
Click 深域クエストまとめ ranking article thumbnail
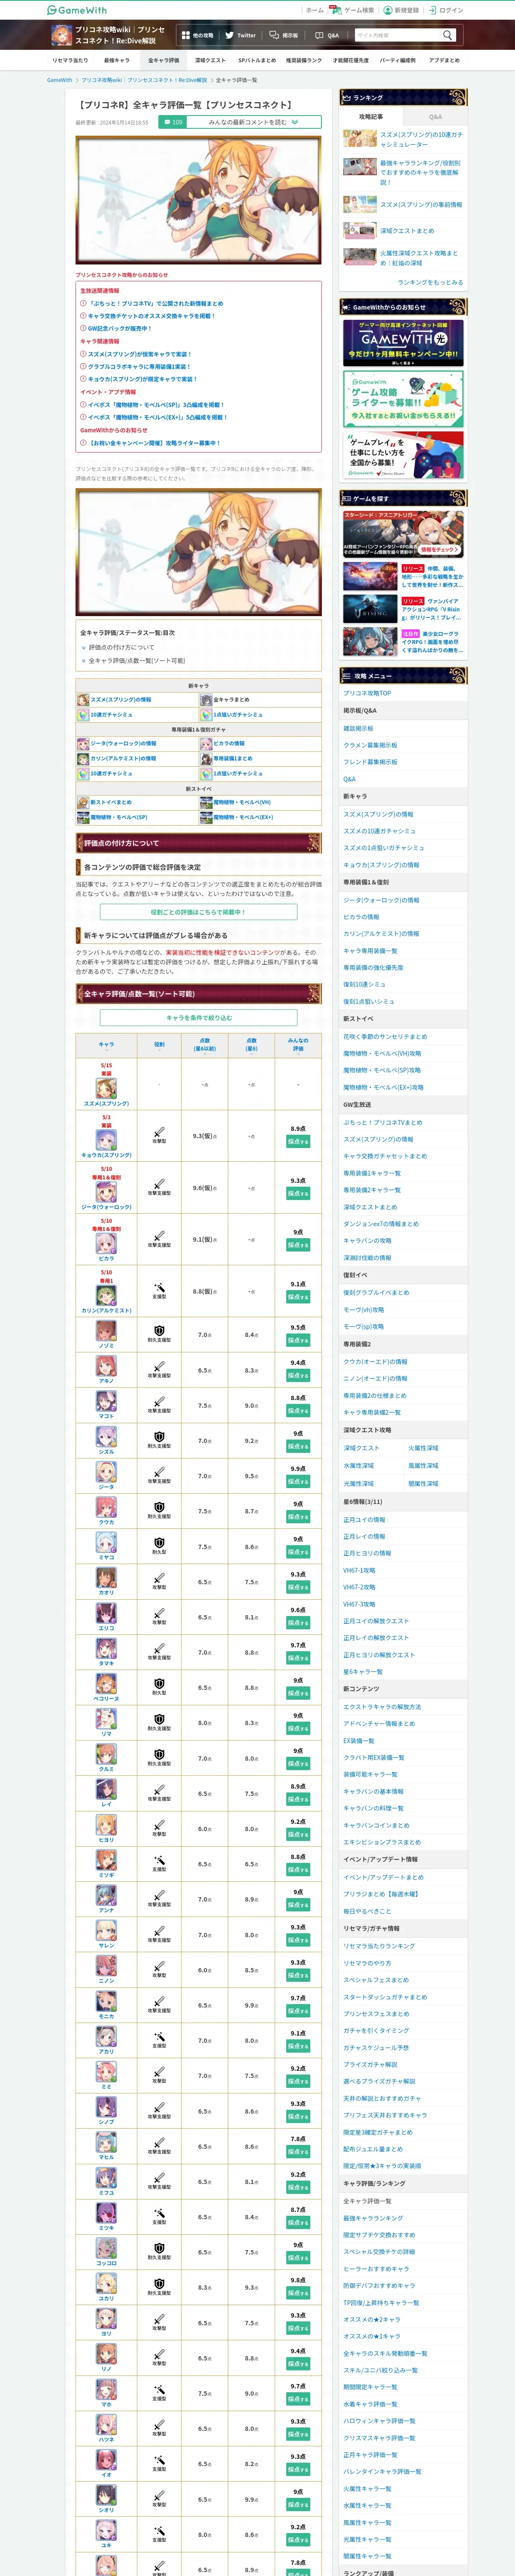[360, 231]
